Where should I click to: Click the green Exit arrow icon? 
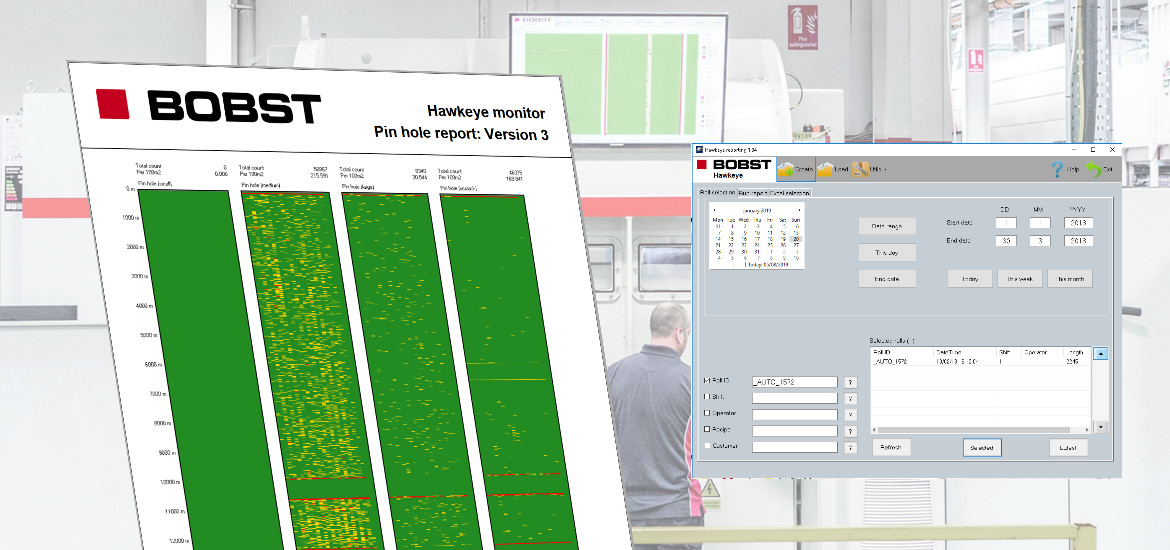tap(1093, 169)
